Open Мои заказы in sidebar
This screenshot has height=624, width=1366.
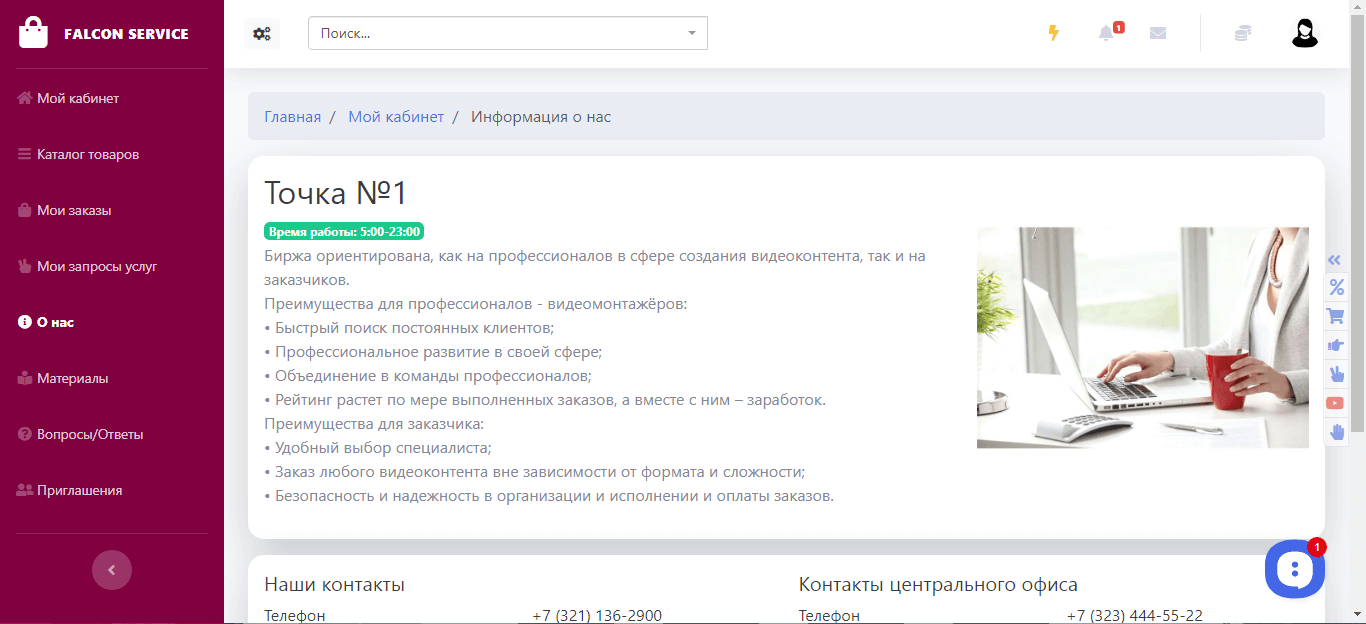point(74,211)
